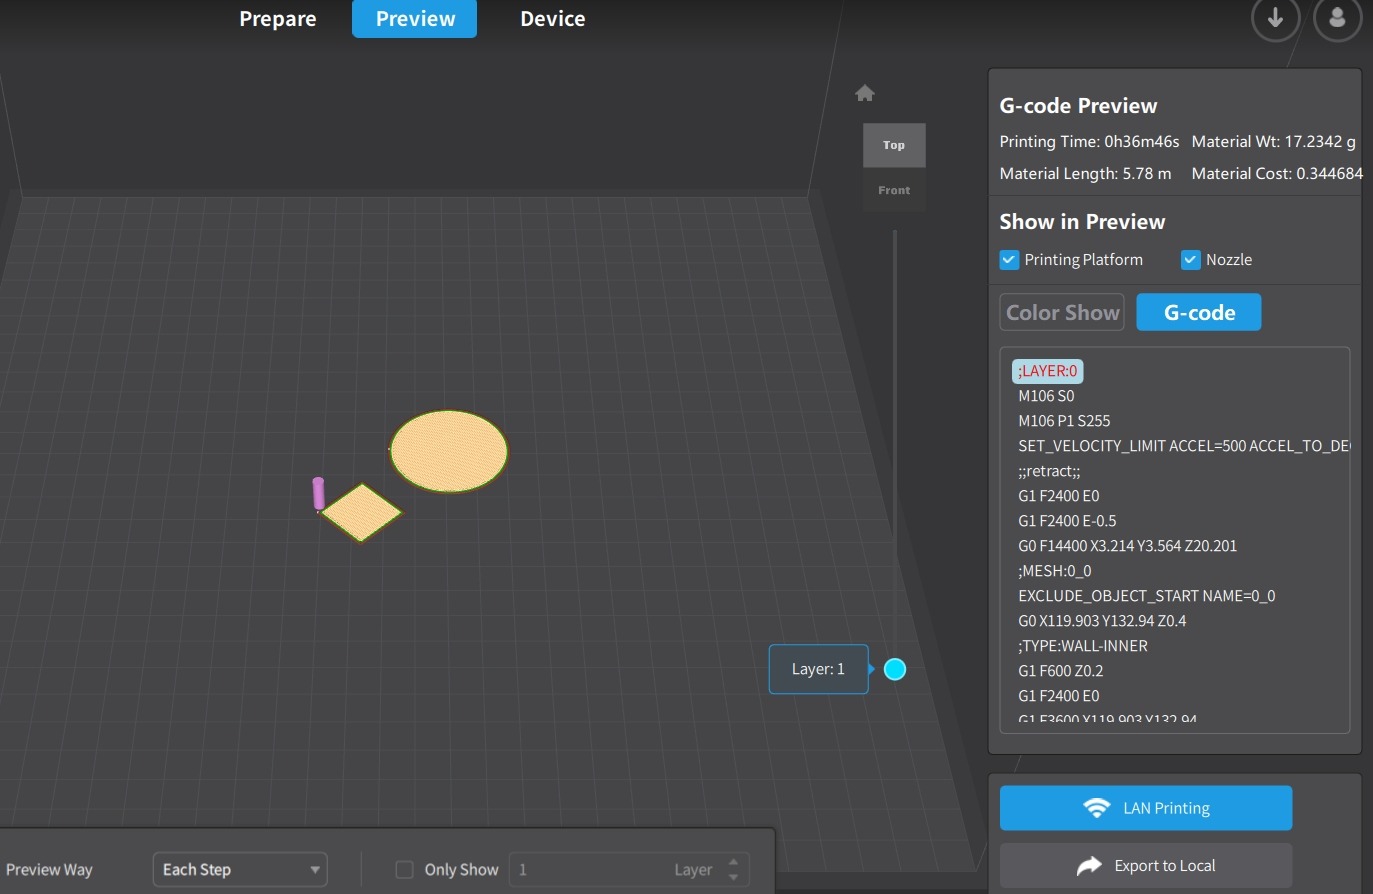Click the cyan layer slider handle
The image size is (1373, 894).
coord(895,669)
